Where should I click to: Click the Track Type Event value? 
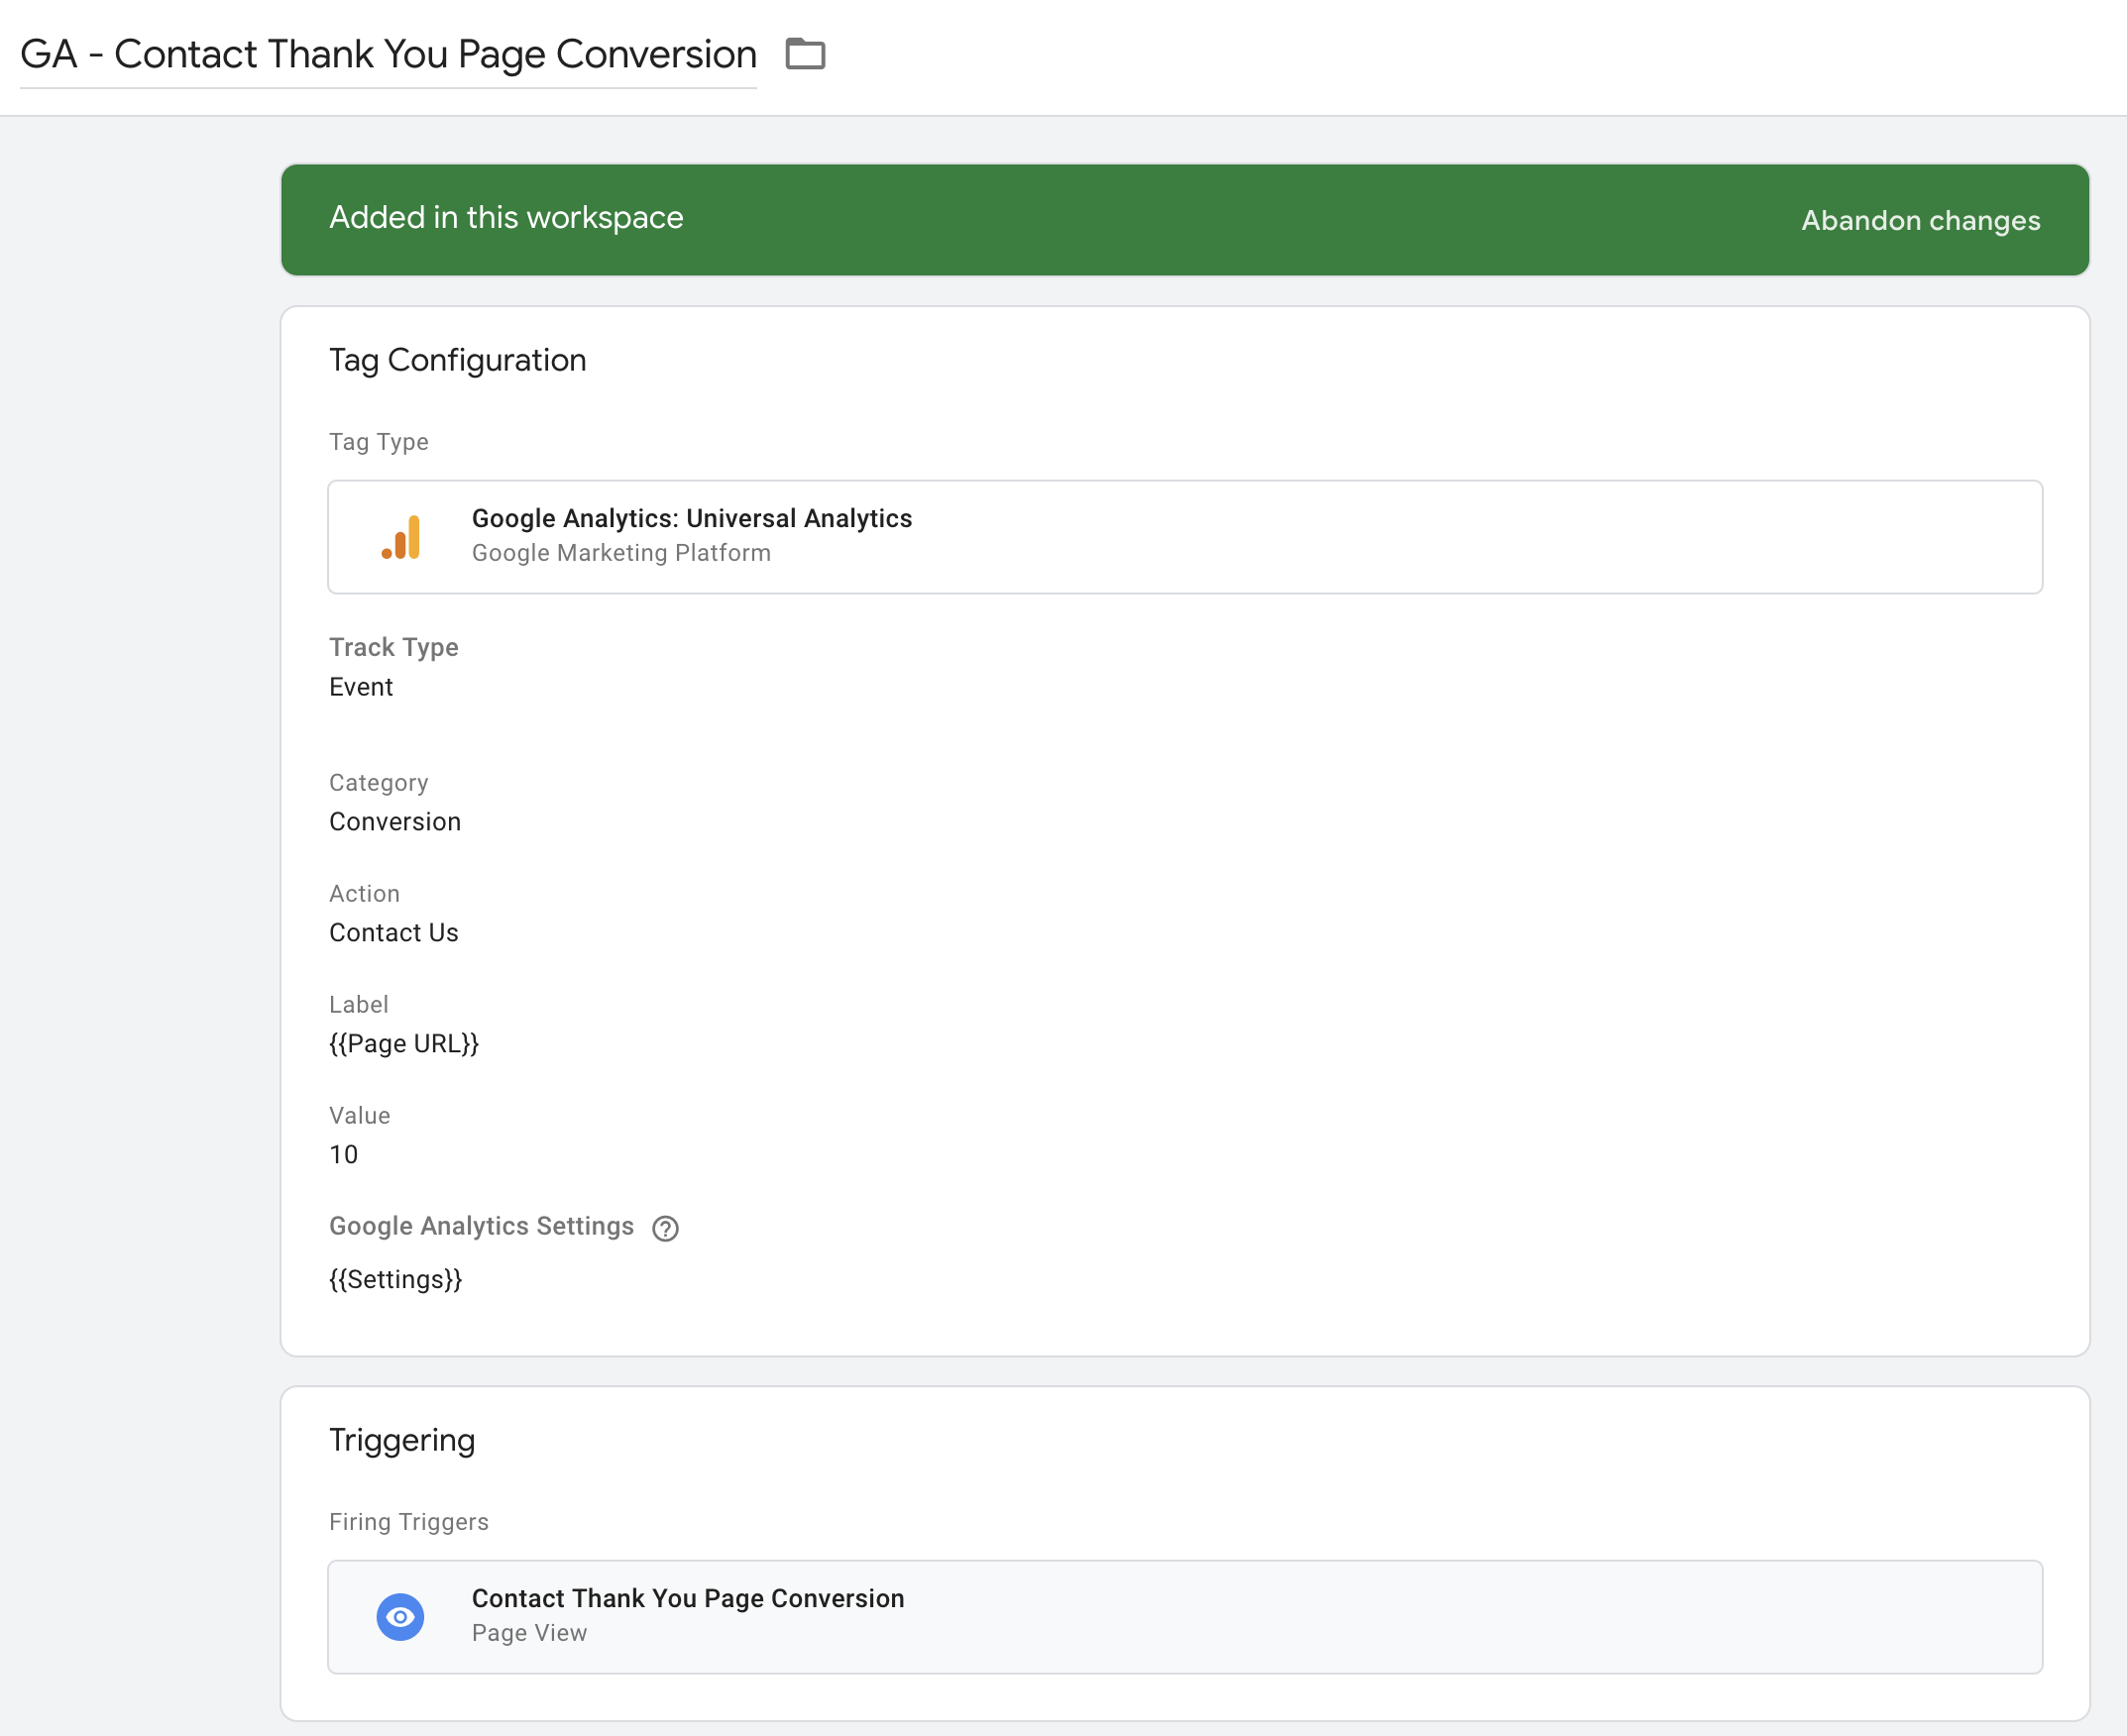click(361, 687)
